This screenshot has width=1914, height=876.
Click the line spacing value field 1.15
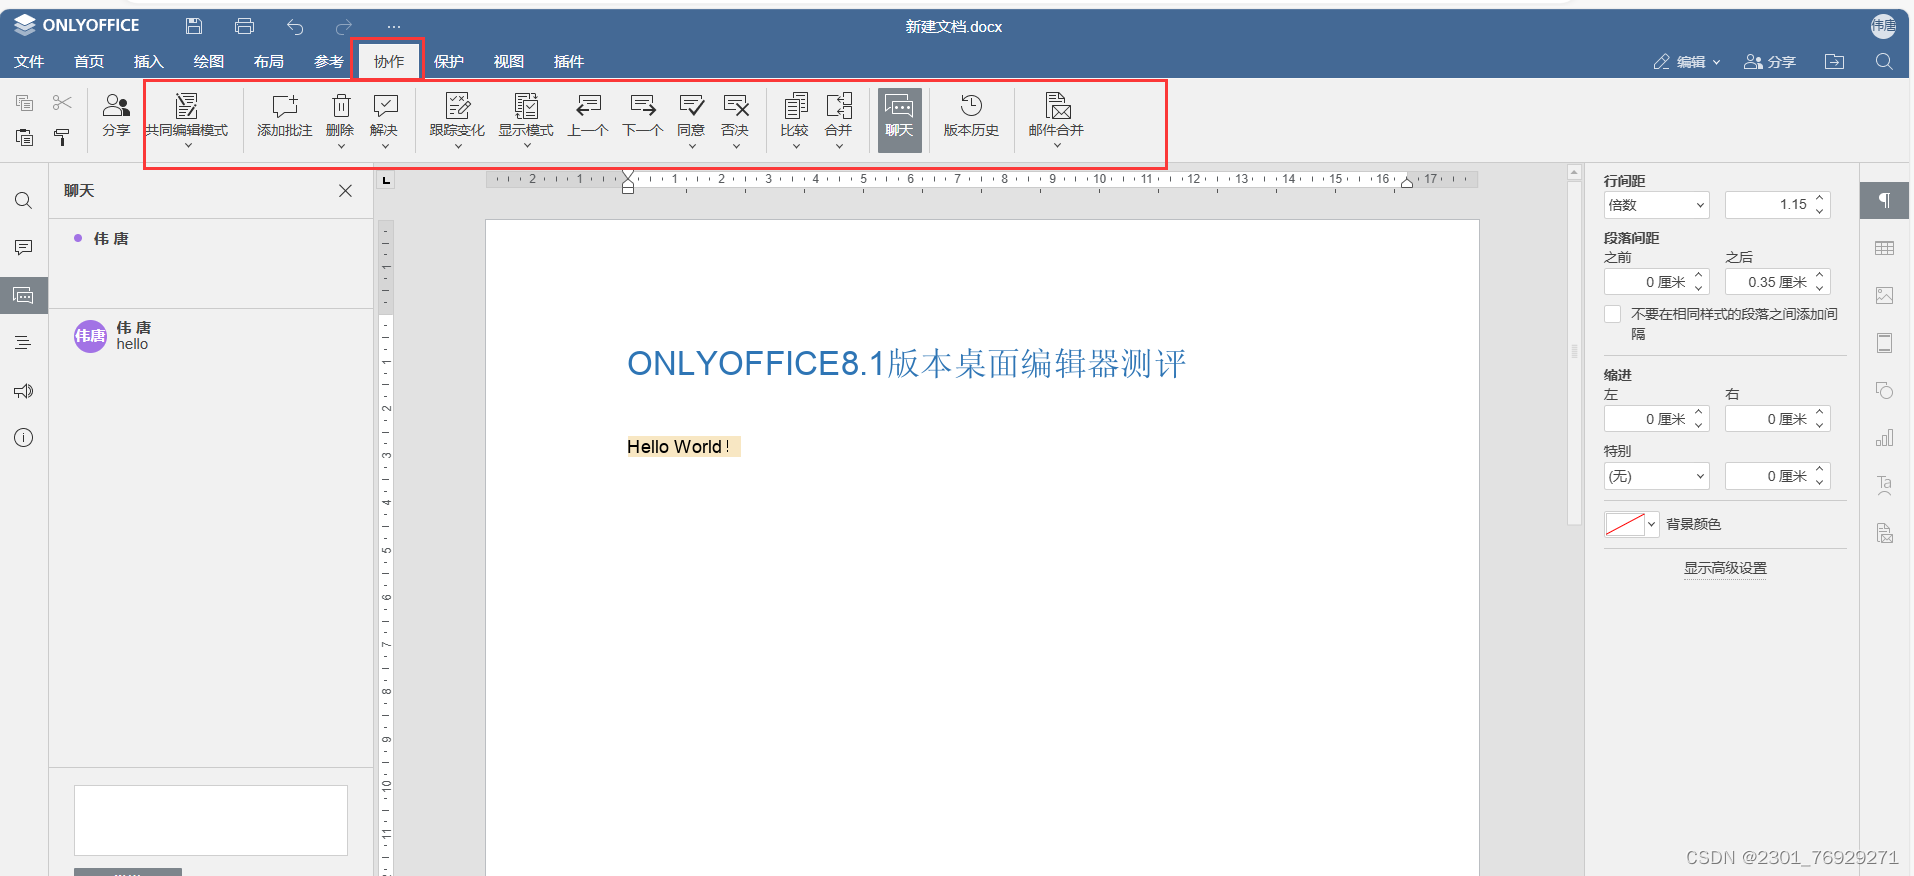click(x=1777, y=205)
